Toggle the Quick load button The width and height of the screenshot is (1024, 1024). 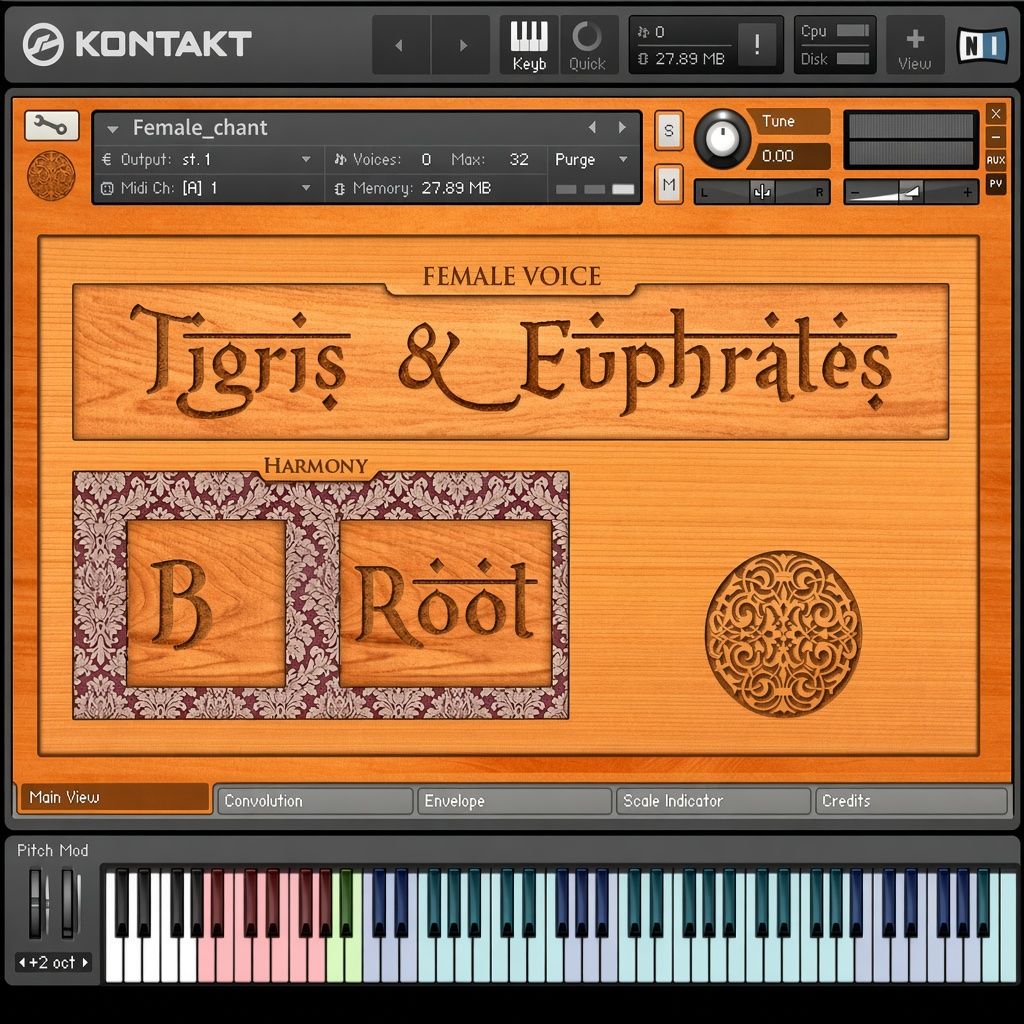click(587, 45)
